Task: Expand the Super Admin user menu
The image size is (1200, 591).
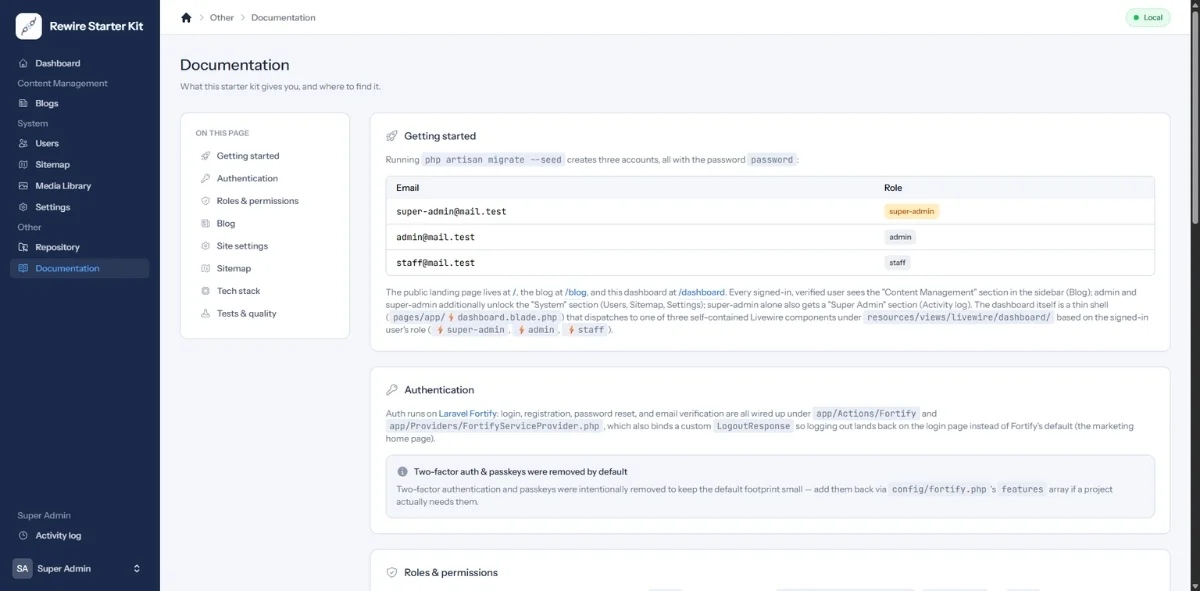Action: click(80, 568)
